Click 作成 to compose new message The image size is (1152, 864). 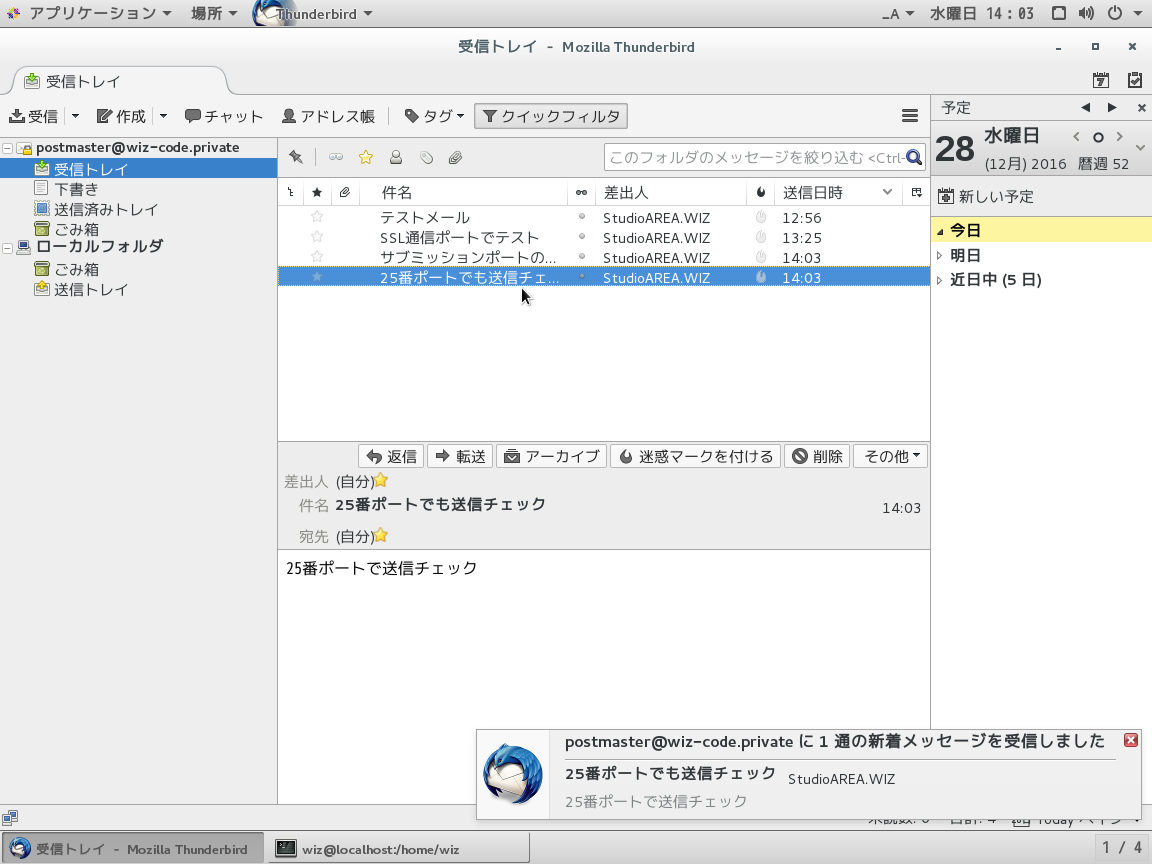point(122,116)
